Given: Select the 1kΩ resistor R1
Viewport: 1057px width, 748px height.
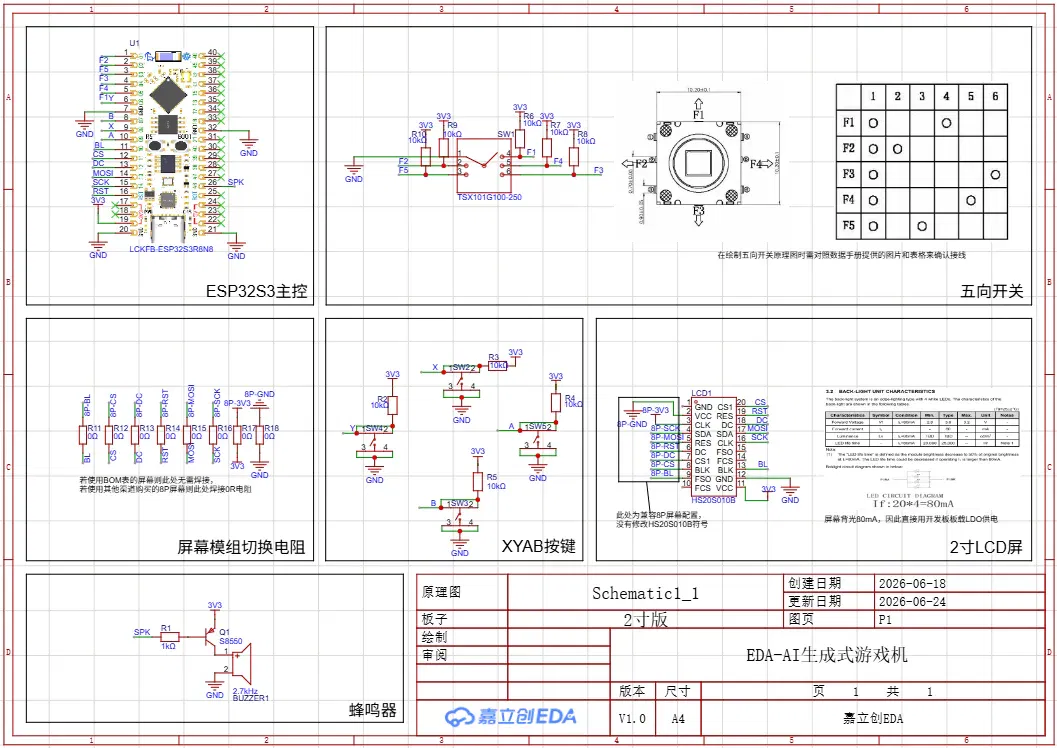Looking at the screenshot, I should 169,636.
